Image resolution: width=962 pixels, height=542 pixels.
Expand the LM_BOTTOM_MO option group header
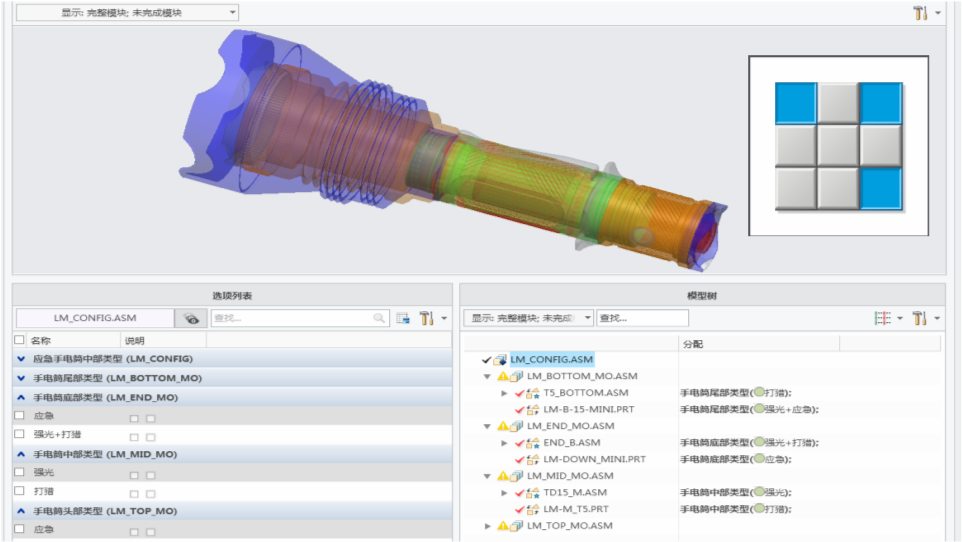pos(21,378)
